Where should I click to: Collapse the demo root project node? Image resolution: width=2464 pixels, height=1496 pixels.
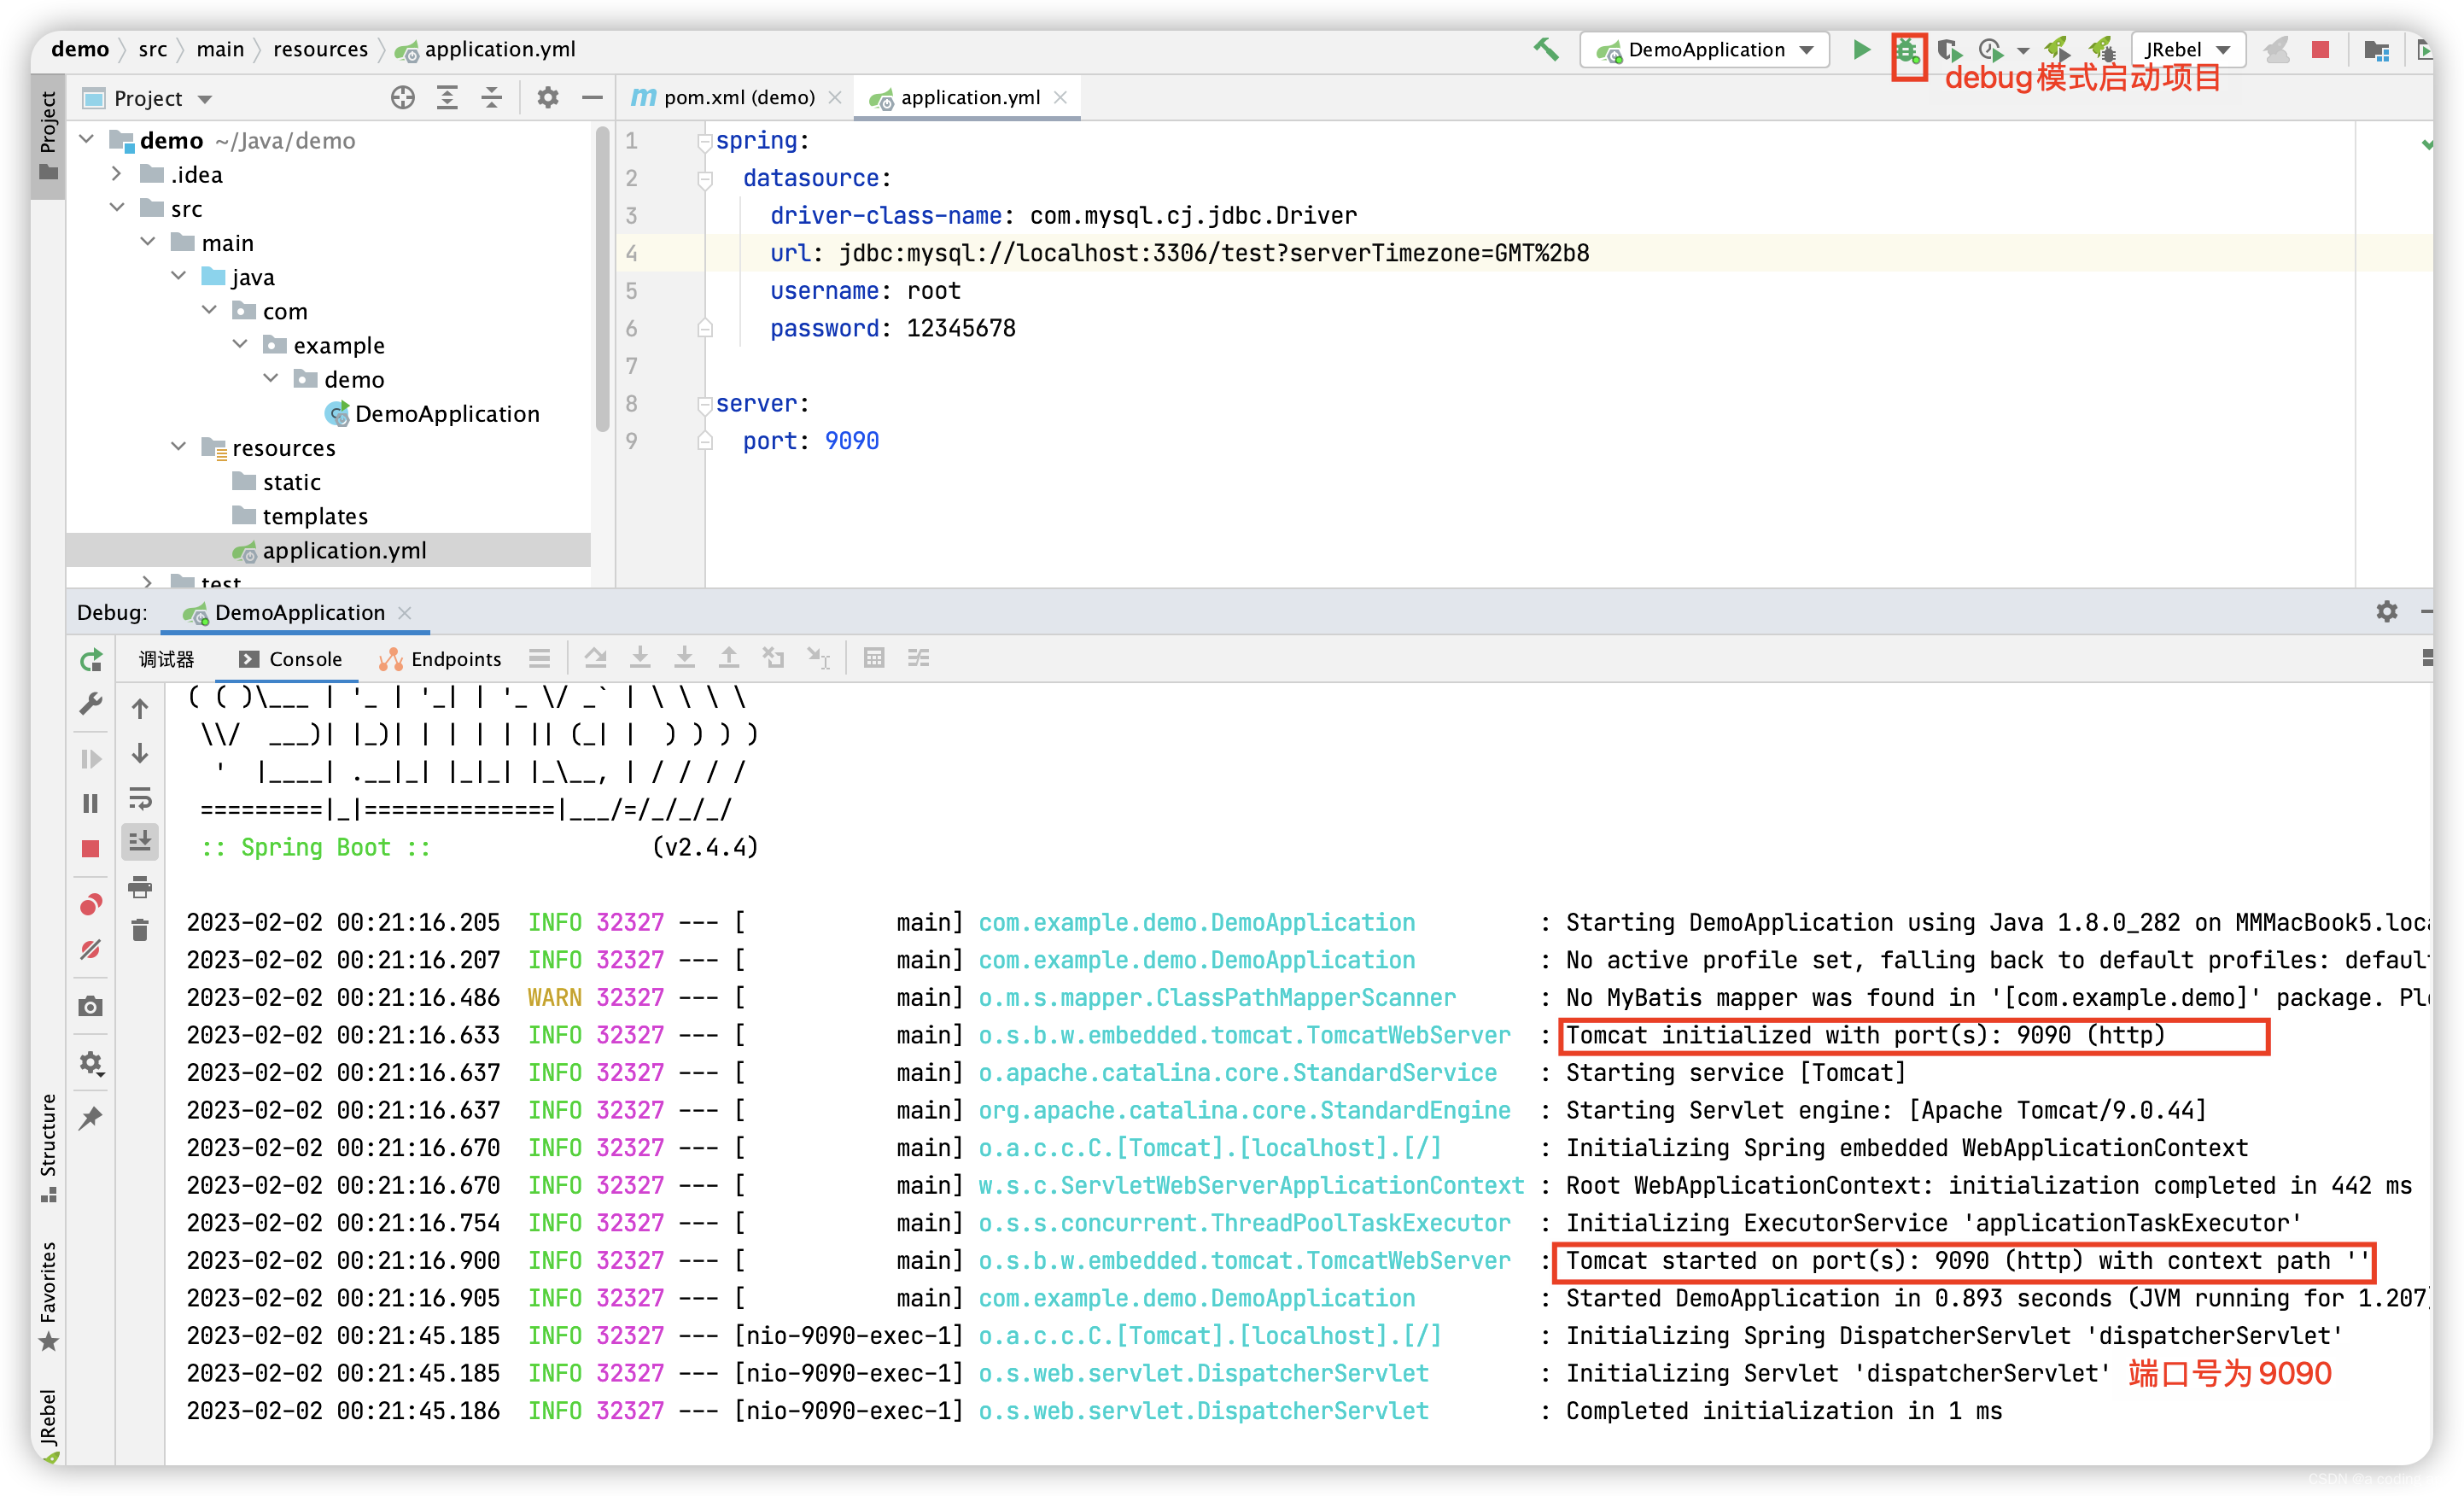[87, 140]
